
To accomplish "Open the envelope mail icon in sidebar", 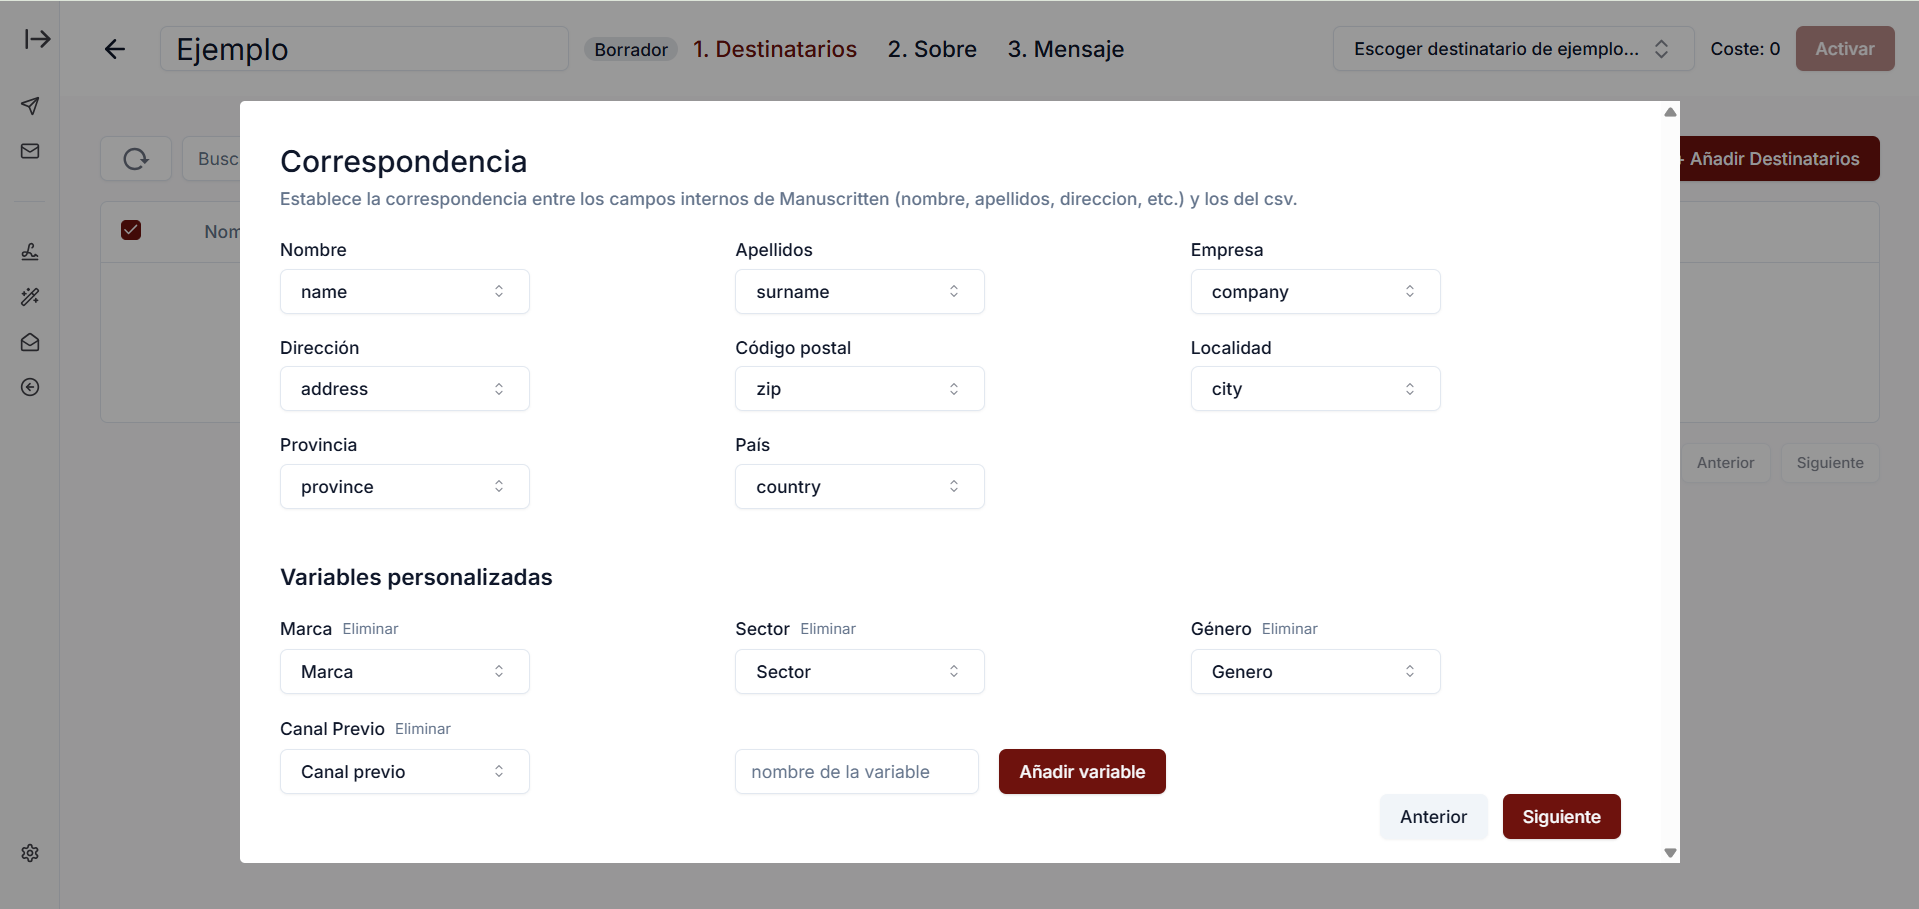I will pos(30,151).
